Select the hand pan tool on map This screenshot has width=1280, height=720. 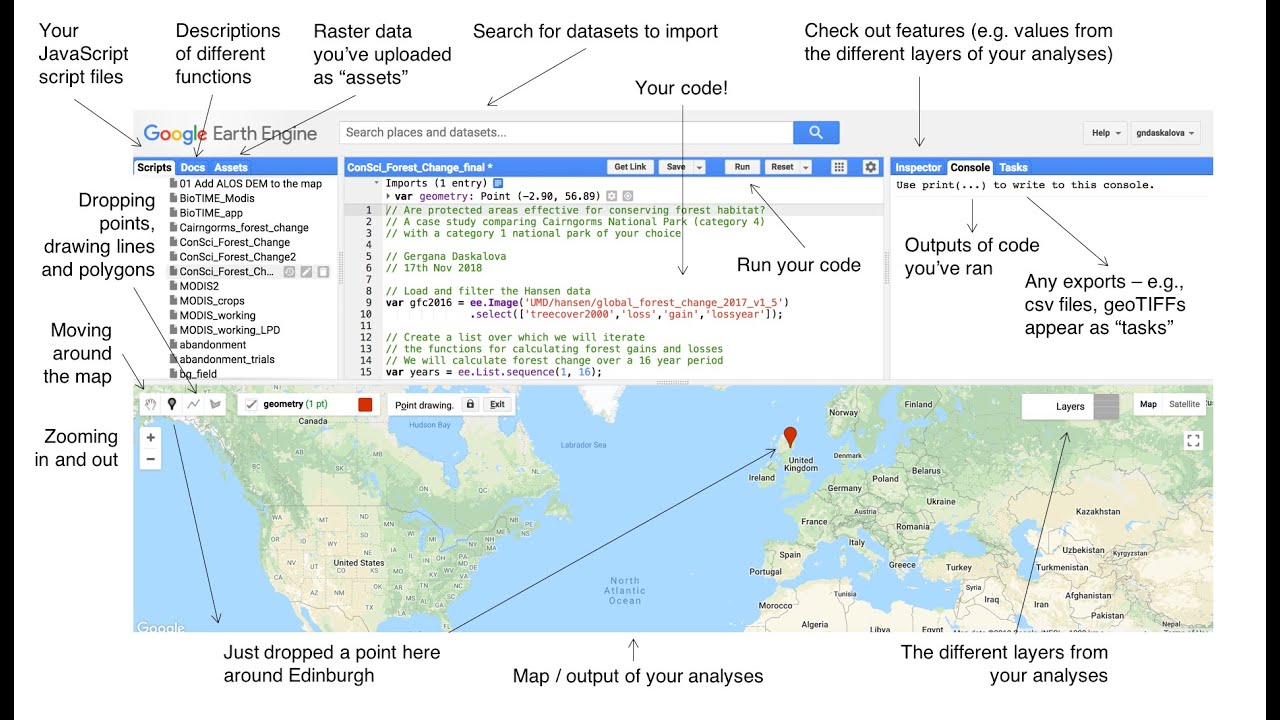pos(150,404)
